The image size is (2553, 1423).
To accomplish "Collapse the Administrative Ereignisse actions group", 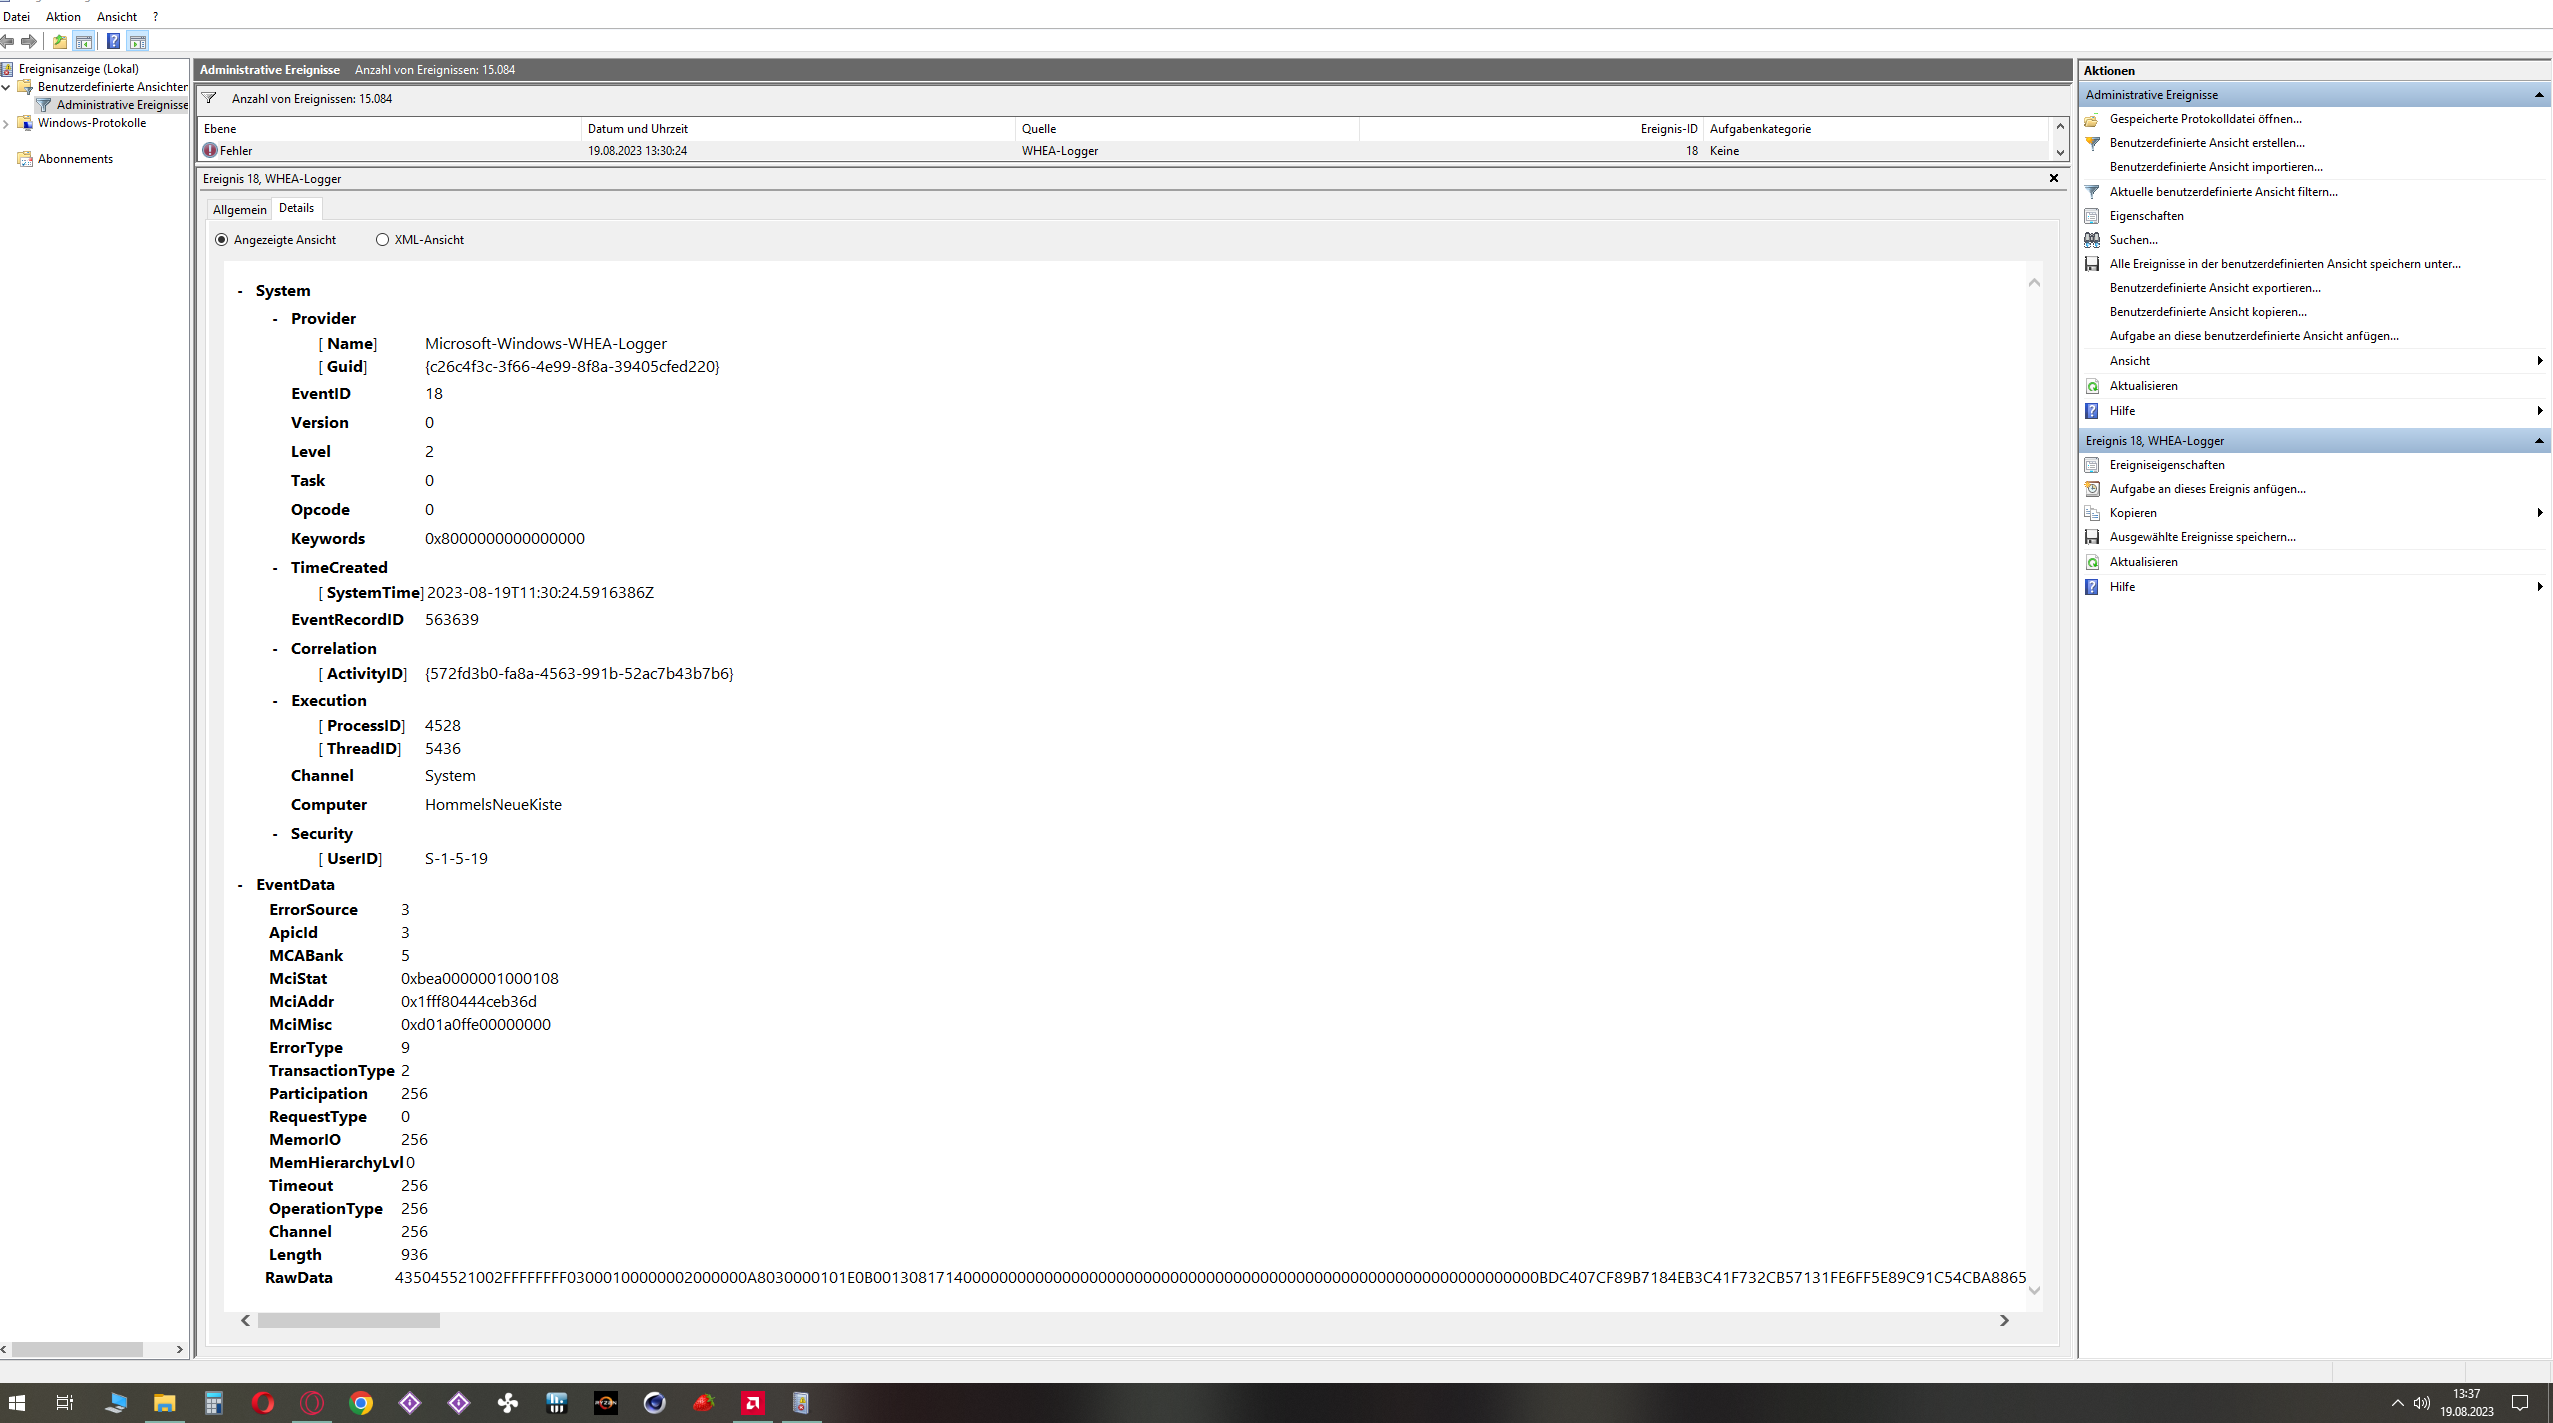I will (x=2538, y=95).
